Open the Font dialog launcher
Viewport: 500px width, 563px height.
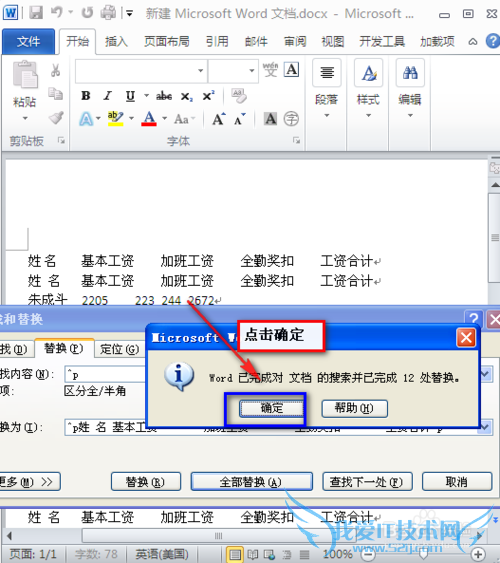tap(296, 140)
